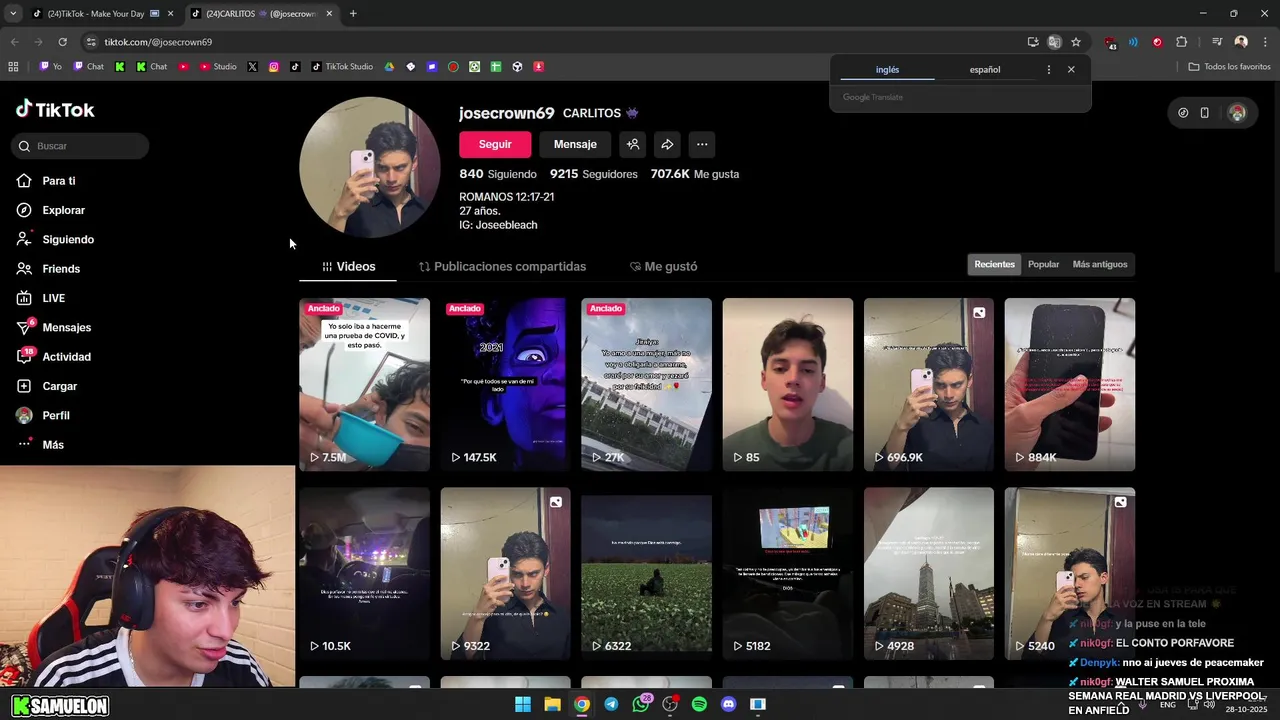Click install app icon in address bar
This screenshot has width=1280, height=720.
click(x=1033, y=42)
